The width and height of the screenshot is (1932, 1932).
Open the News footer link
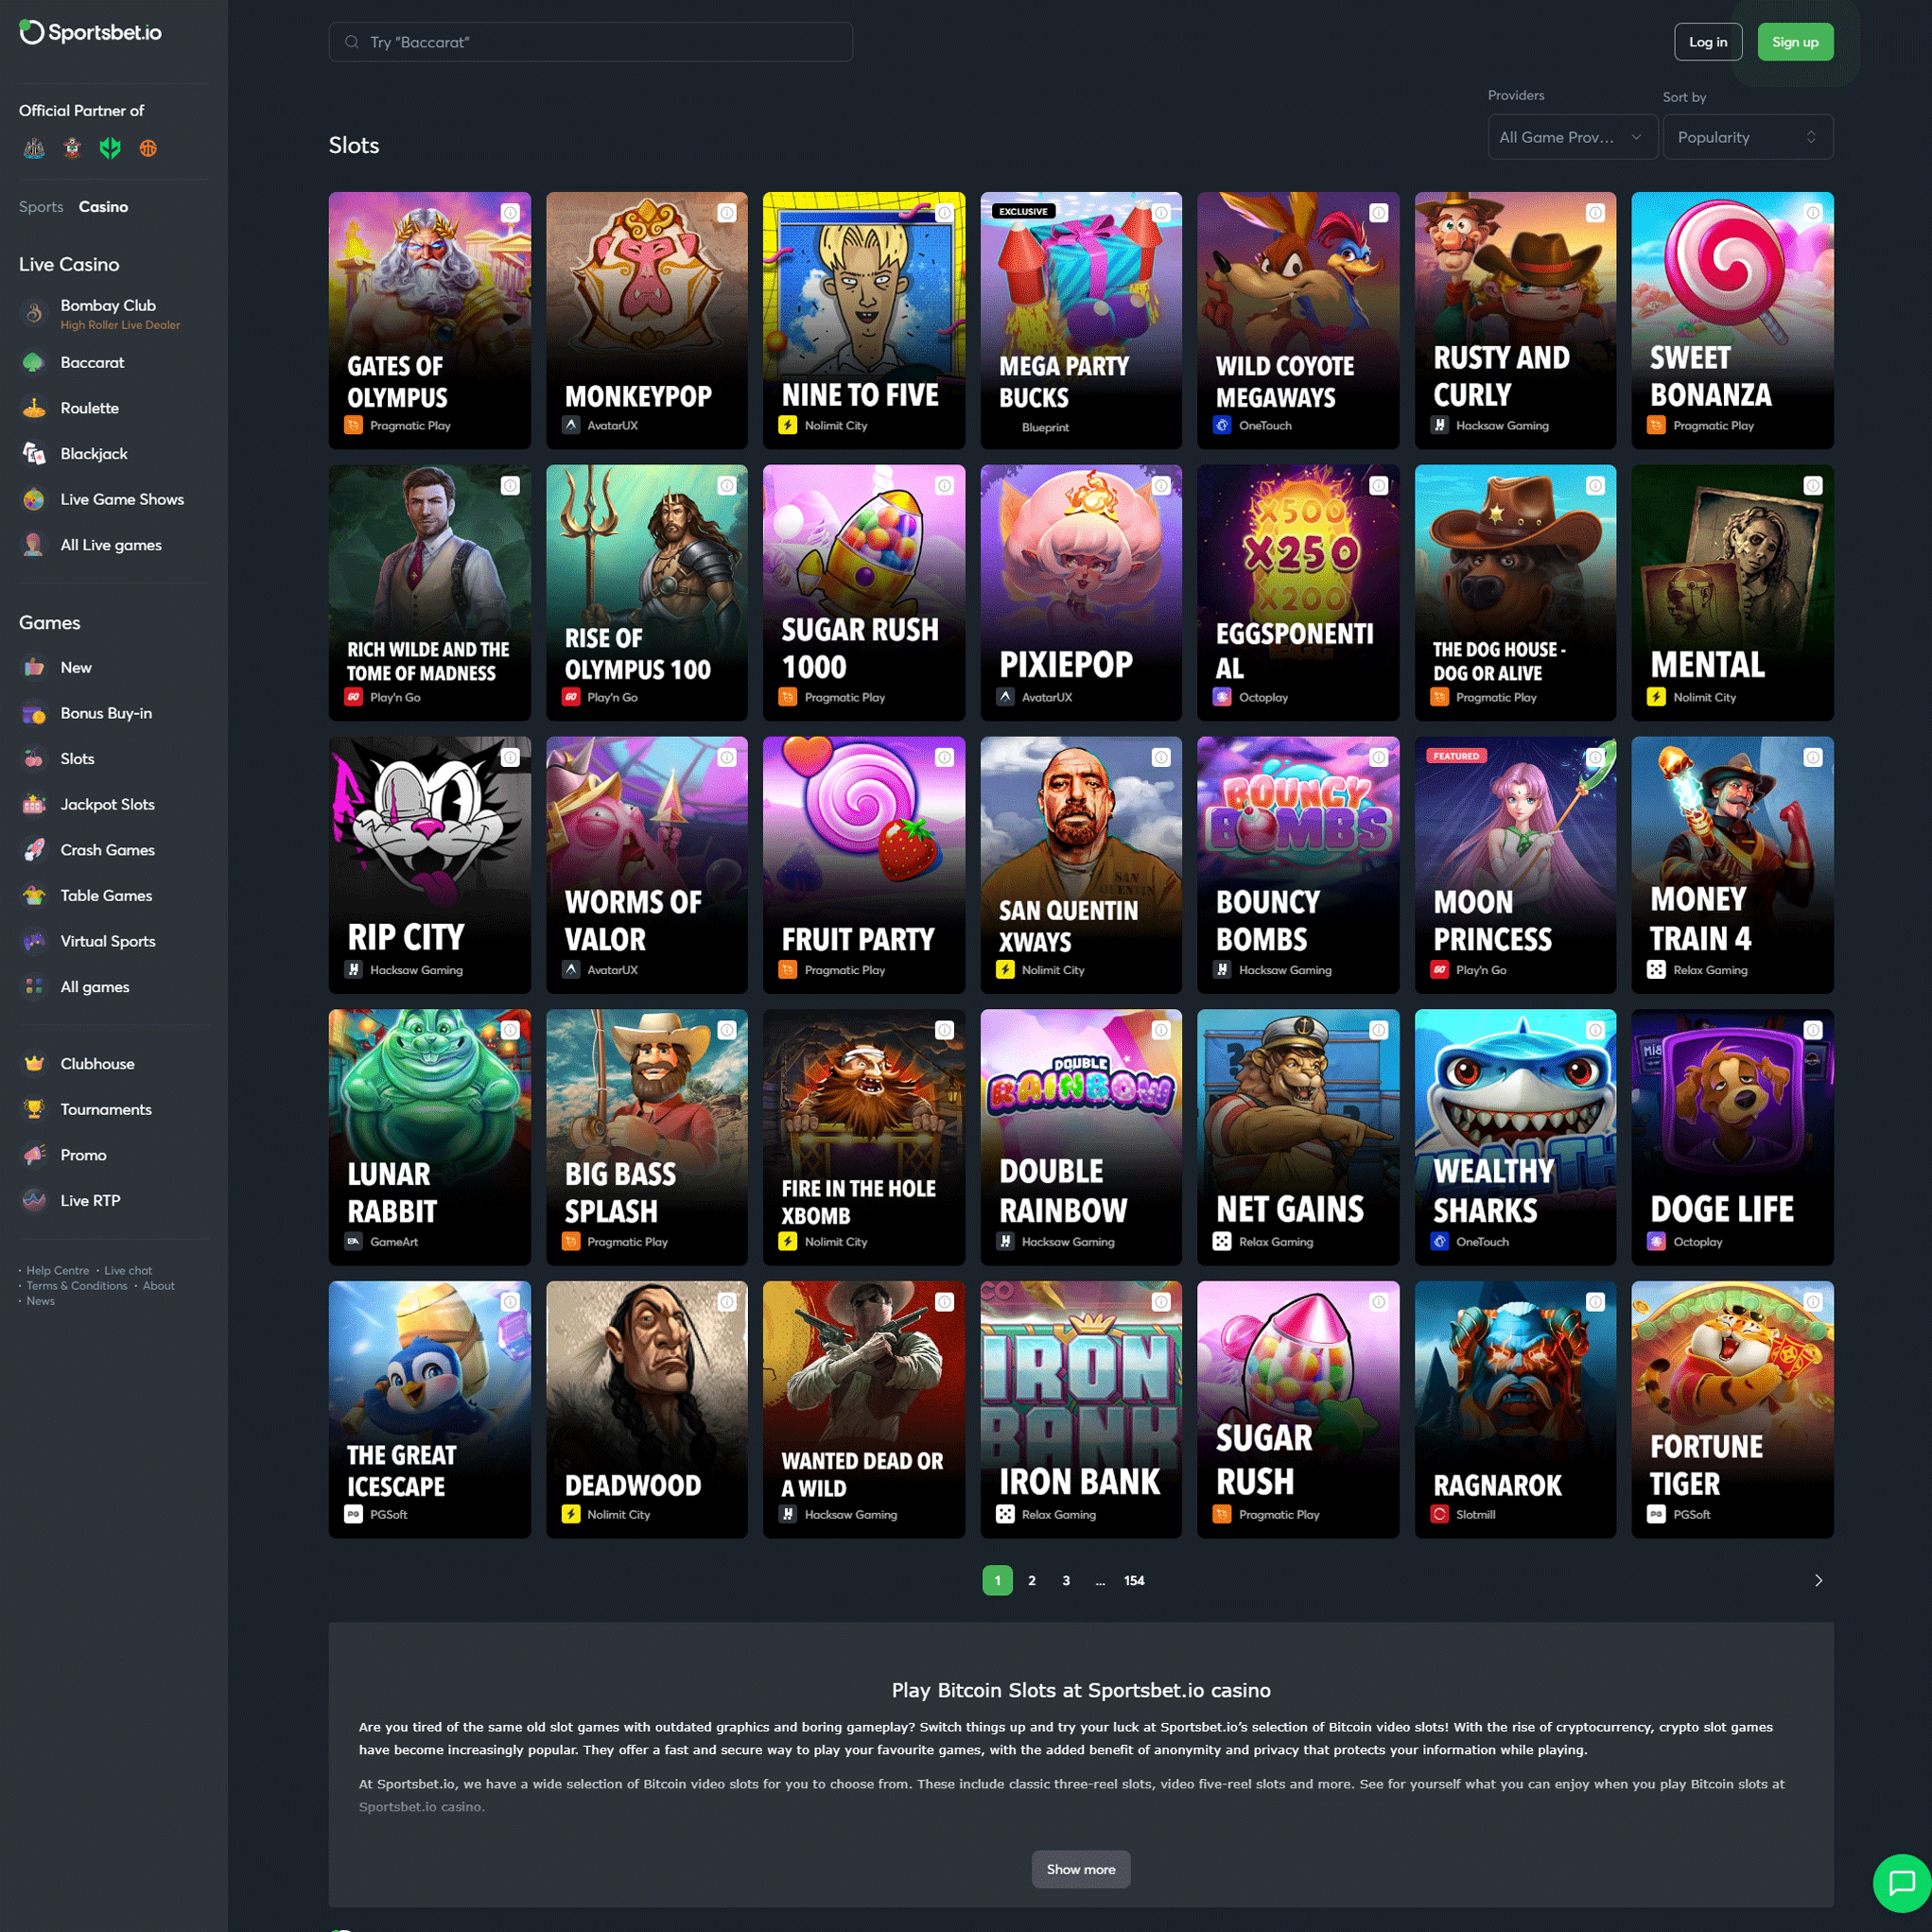point(40,1300)
